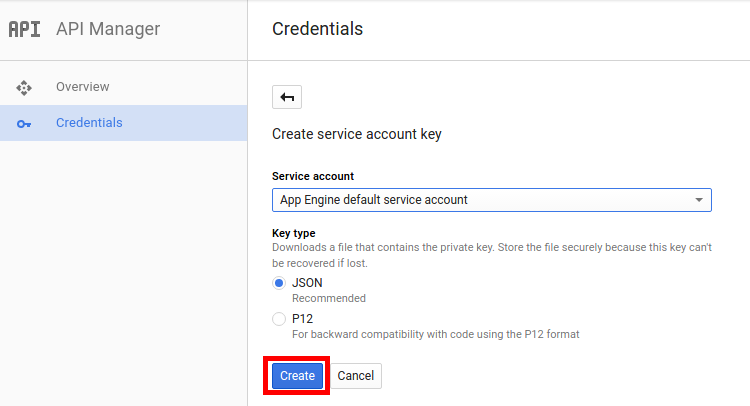
Task: Click the Cancel button
Action: [x=356, y=376]
